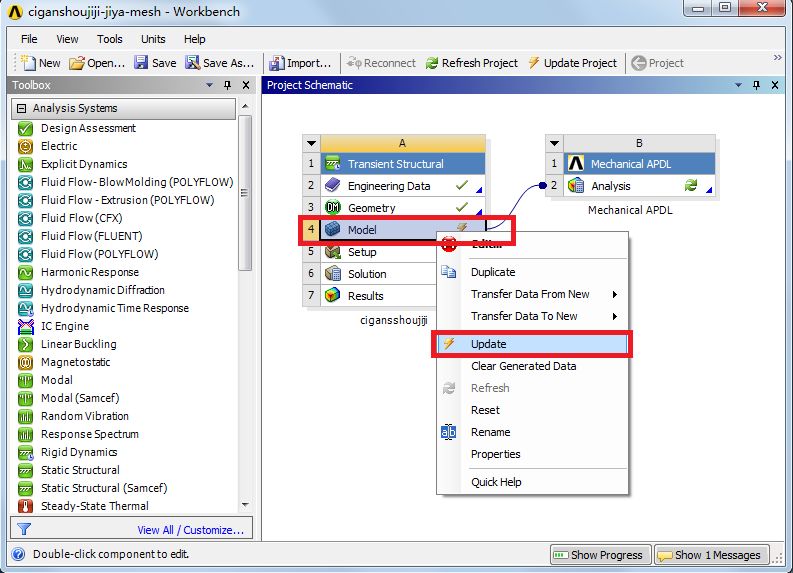Collapse the Analysis Systems group
Viewport: 793px width, 573px height.
pos(21,108)
